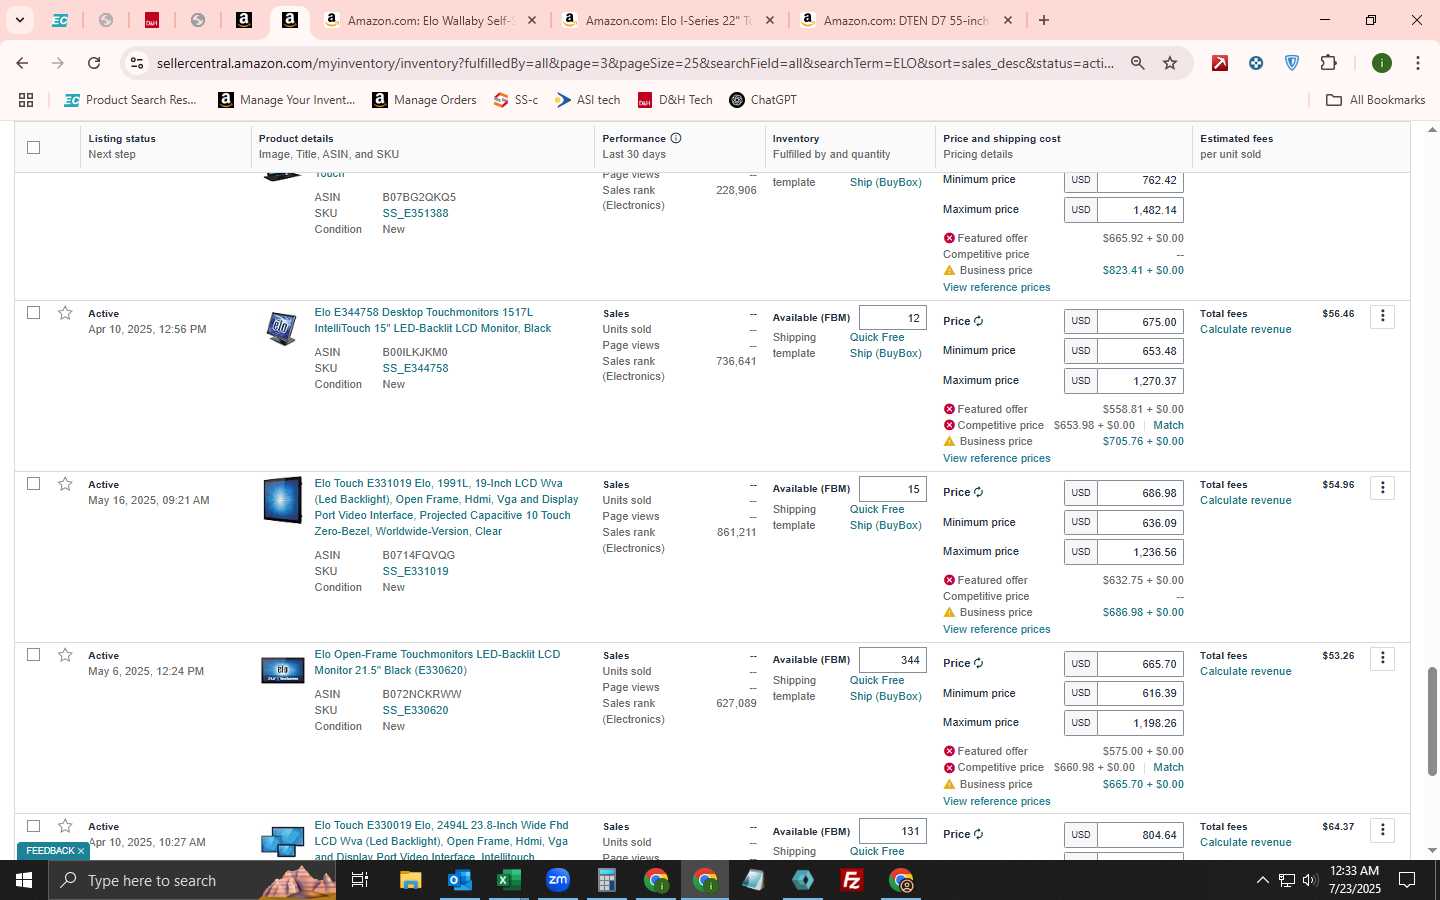The height and width of the screenshot is (900, 1440).
Task: Open the Manage Your Invent... bookmark
Action: pyautogui.click(x=287, y=100)
